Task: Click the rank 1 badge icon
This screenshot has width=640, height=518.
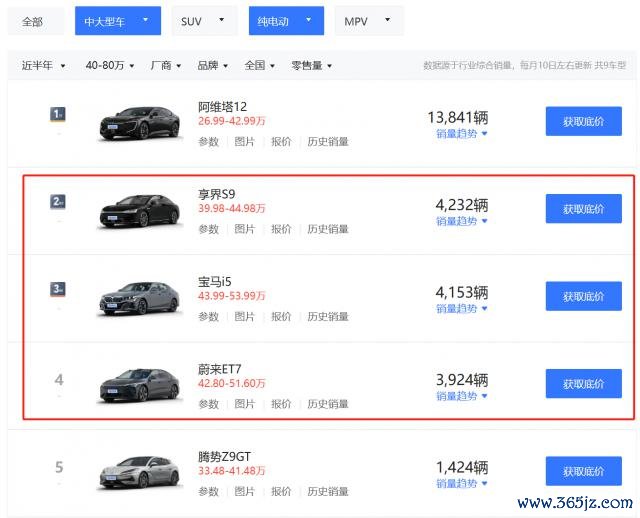Action: coord(58,114)
